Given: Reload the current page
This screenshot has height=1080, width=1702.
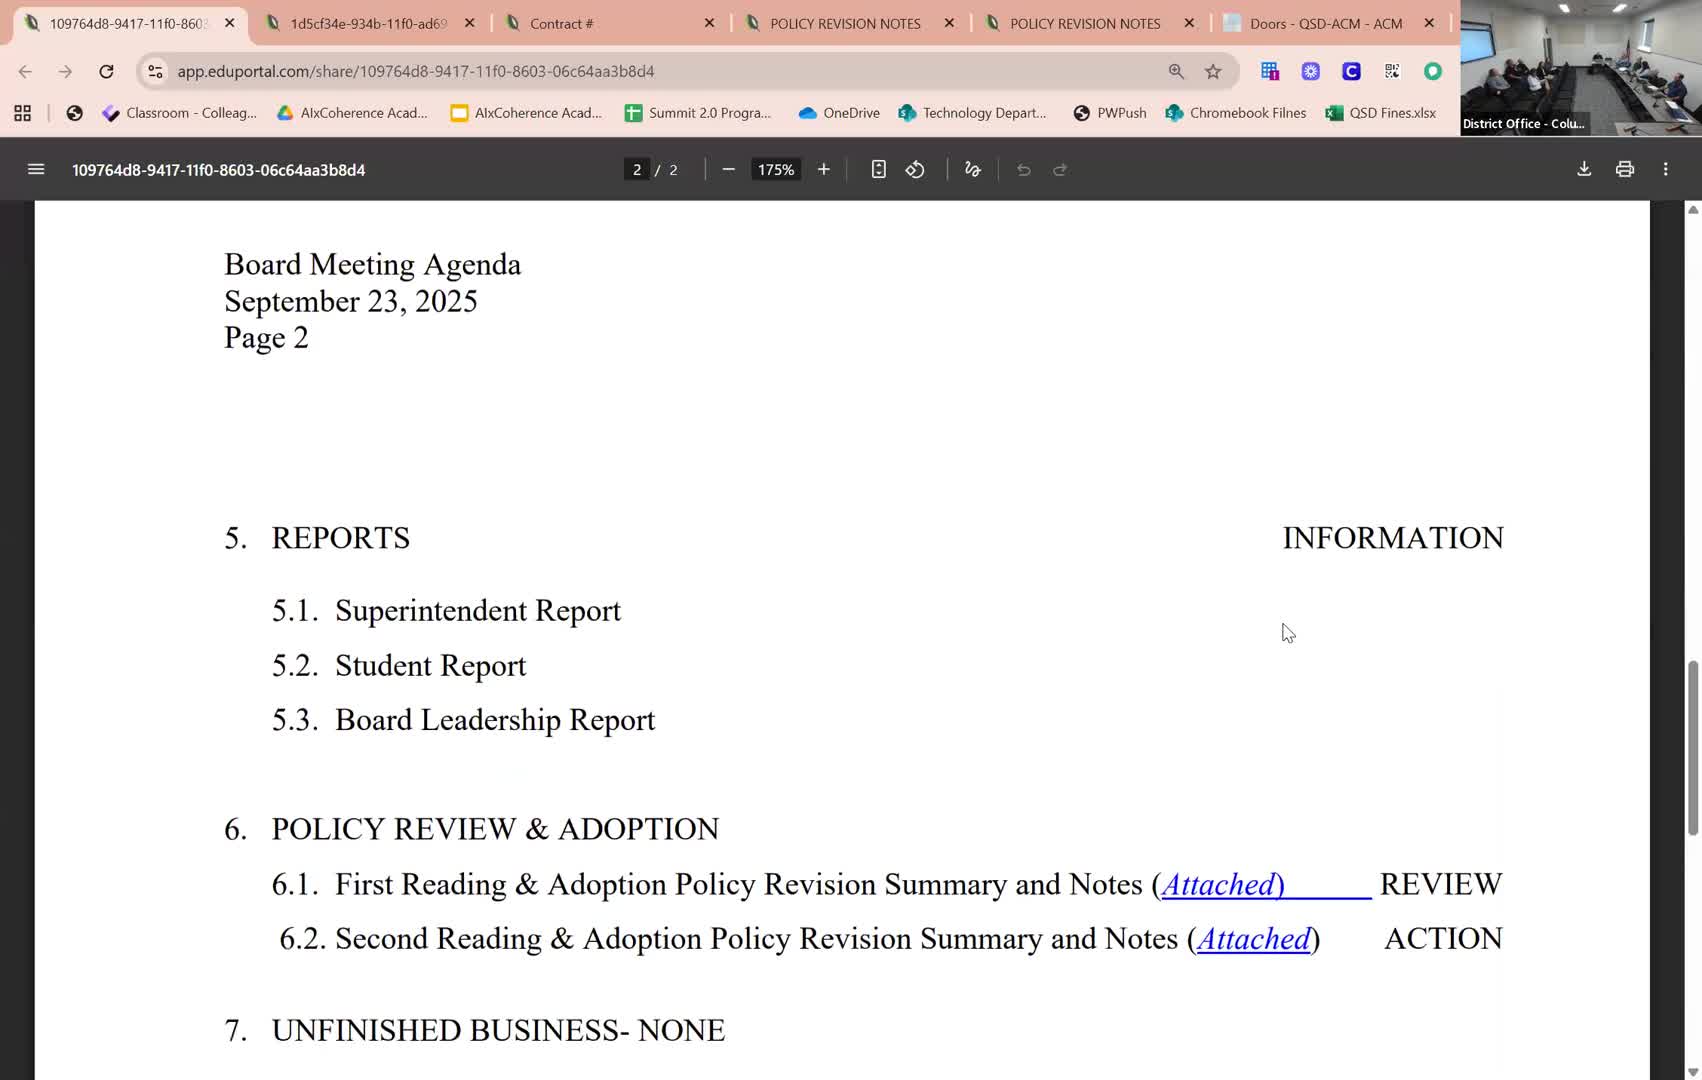Looking at the screenshot, I should [x=106, y=71].
